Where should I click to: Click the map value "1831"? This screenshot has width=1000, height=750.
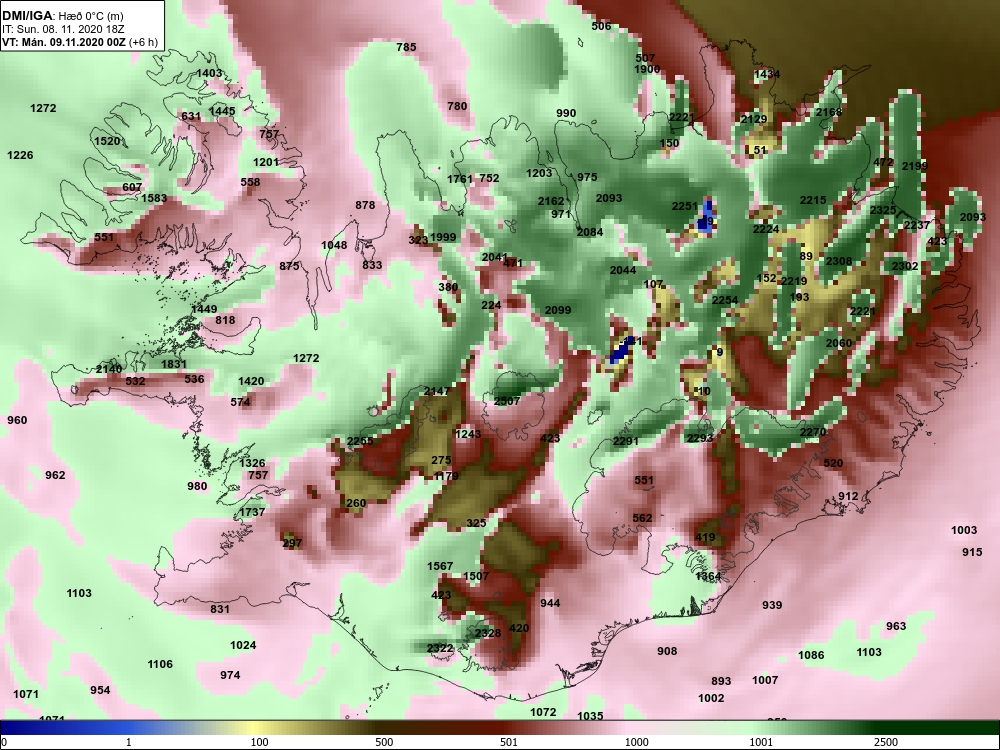click(x=174, y=364)
